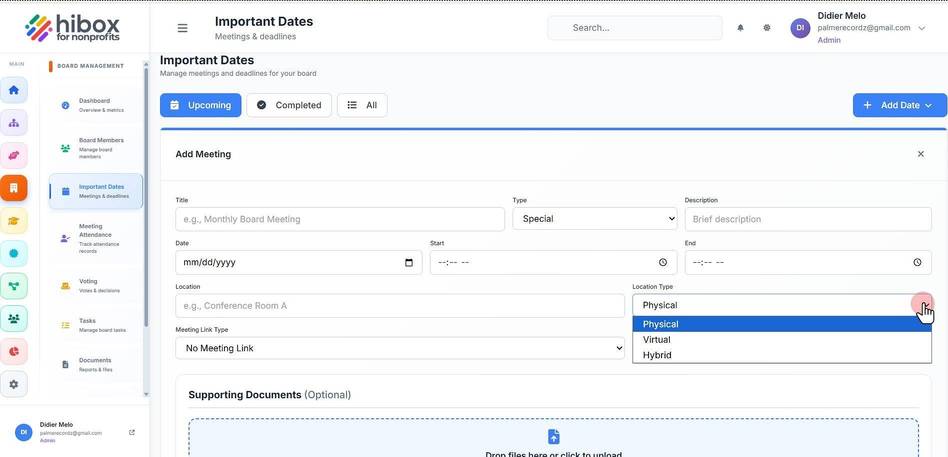This screenshot has height=457, width=948.
Task: Open the Add Date dropdown button
Action: coord(900,105)
